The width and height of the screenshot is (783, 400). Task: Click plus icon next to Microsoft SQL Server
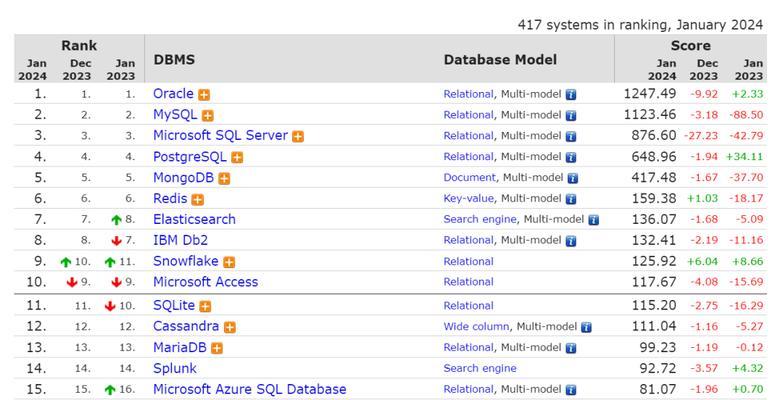(298, 136)
